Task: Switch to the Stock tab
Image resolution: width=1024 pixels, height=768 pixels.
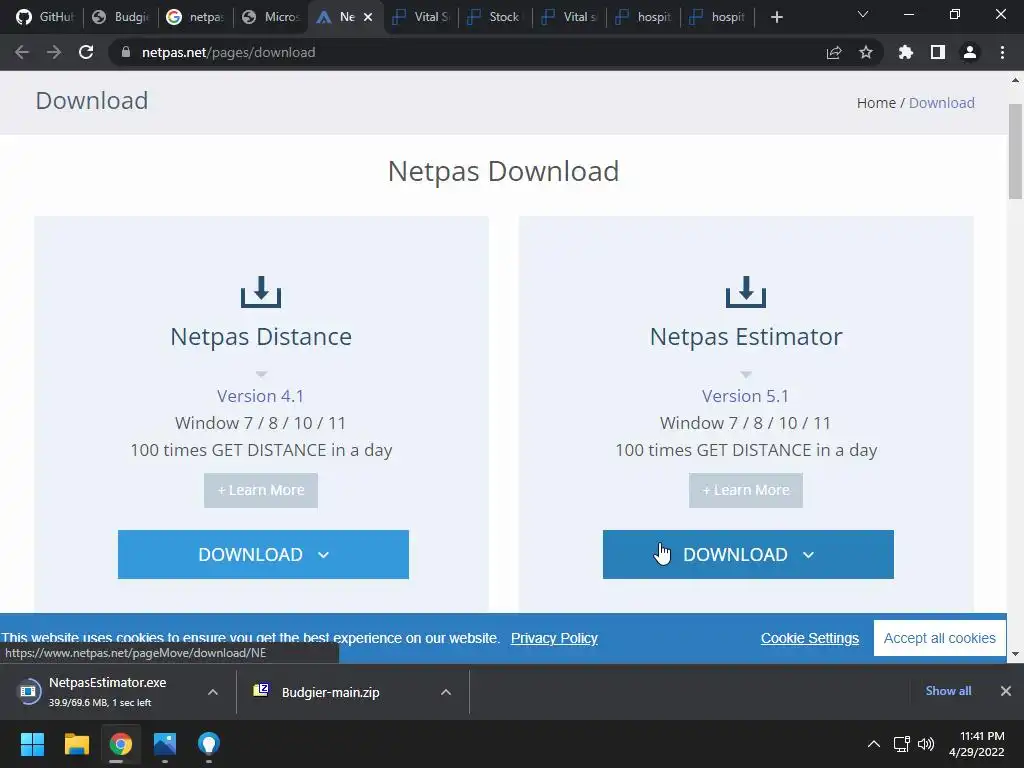Action: click(495, 17)
